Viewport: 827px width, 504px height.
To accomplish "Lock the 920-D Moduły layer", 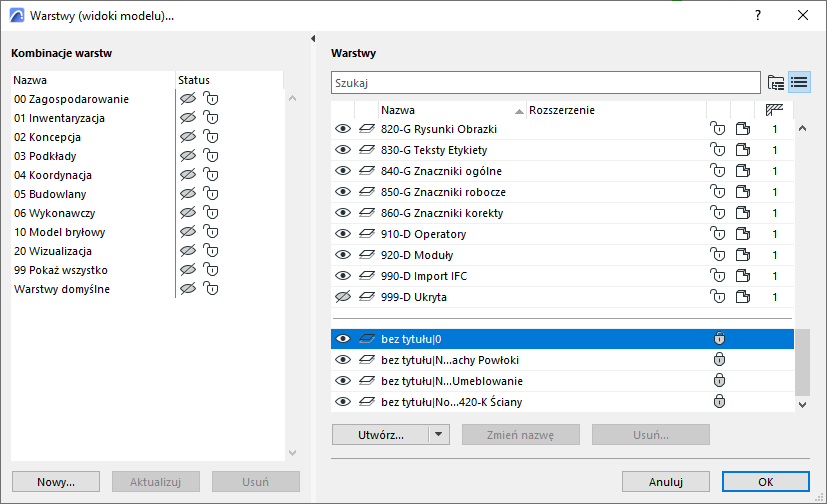I will [718, 255].
